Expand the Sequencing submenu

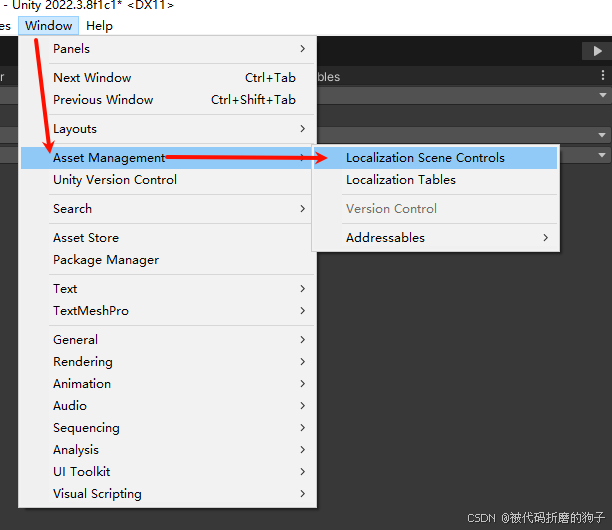(x=168, y=428)
